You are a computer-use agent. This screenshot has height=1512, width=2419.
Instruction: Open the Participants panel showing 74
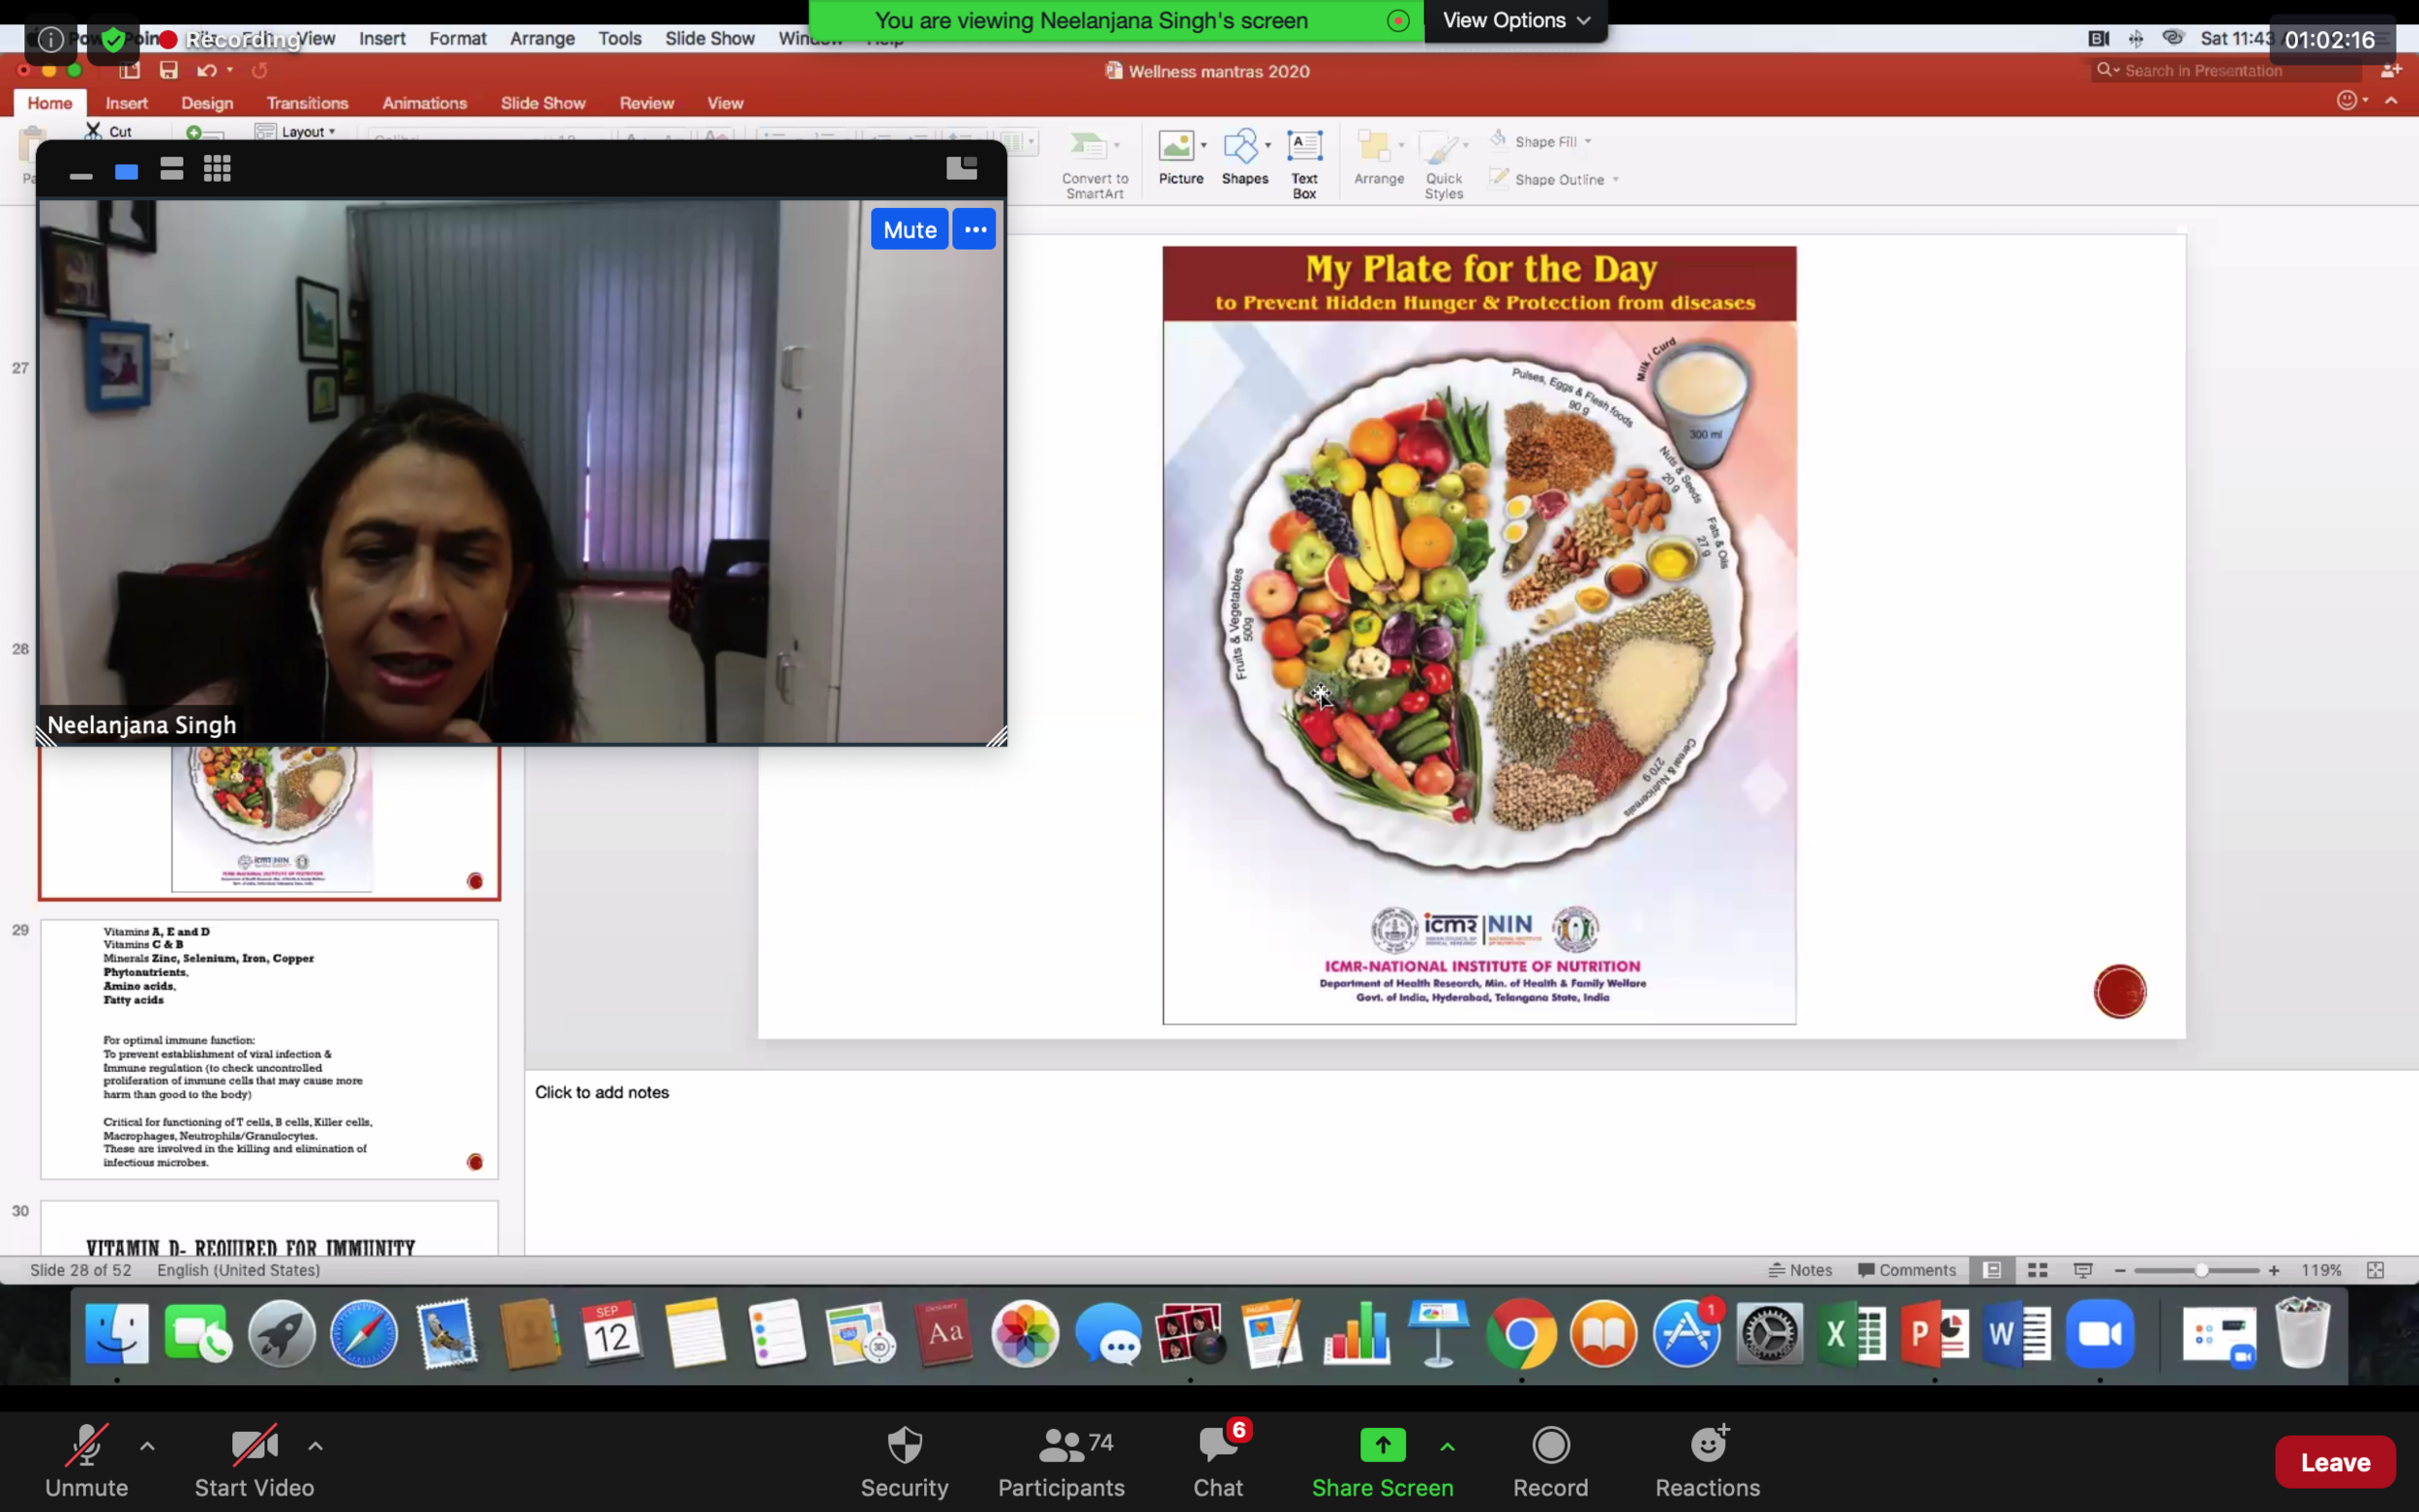coord(1061,1460)
